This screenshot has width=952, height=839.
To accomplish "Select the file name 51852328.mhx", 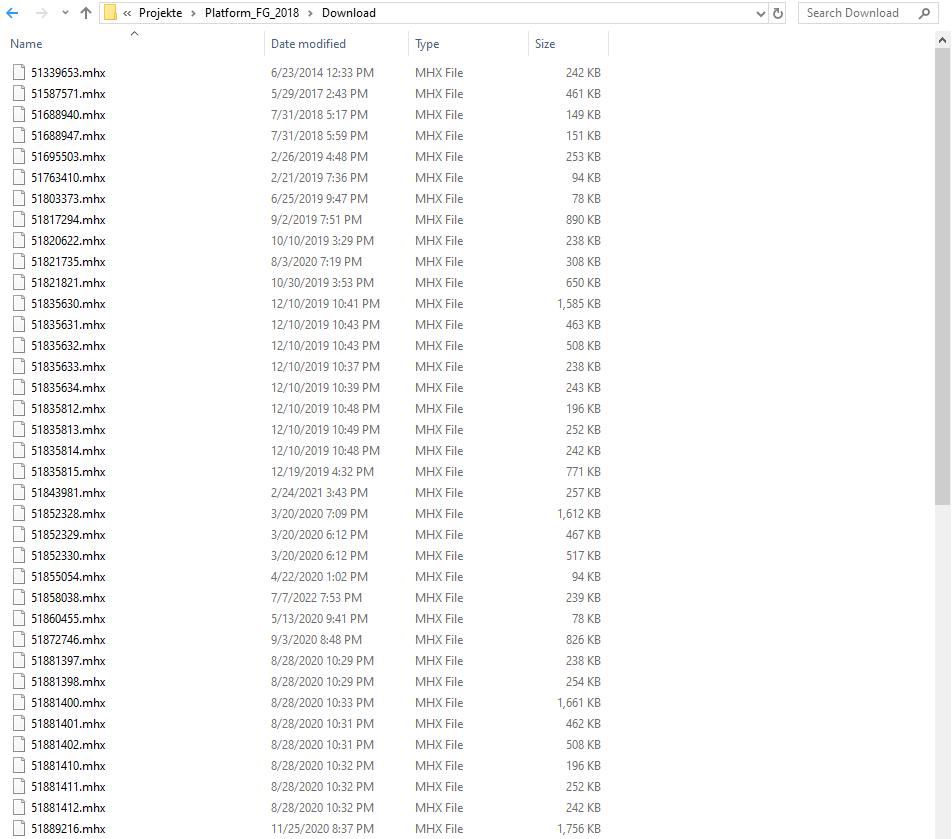I will point(68,514).
